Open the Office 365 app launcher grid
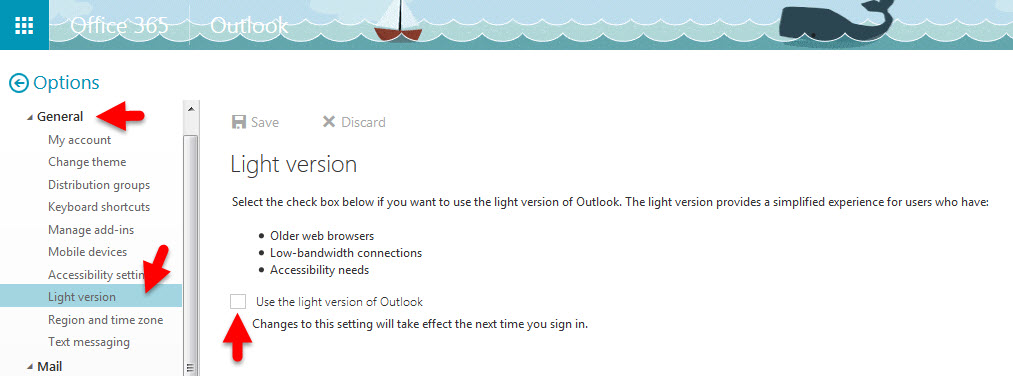Screen dimensions: 1013x376 click(24, 25)
